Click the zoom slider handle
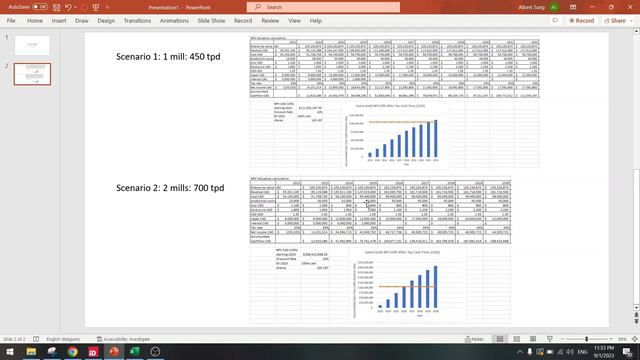640x360 pixels. (587, 339)
